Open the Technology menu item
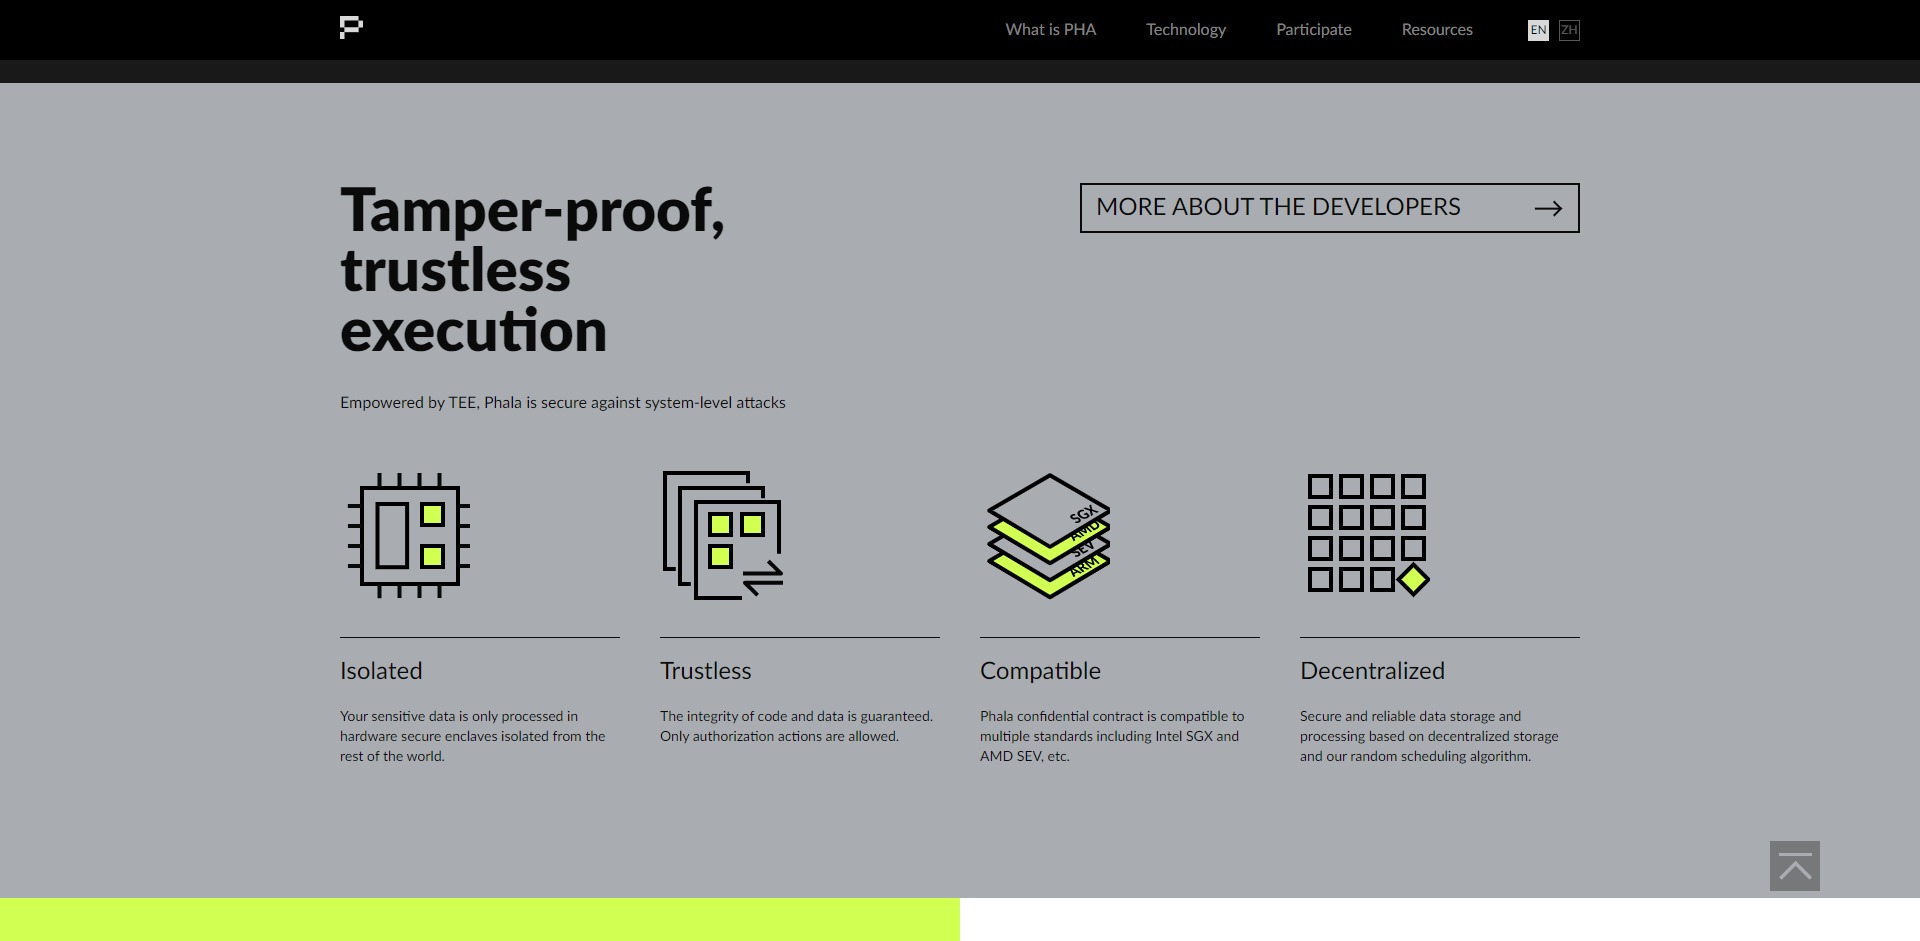Image resolution: width=1920 pixels, height=941 pixels. point(1186,30)
